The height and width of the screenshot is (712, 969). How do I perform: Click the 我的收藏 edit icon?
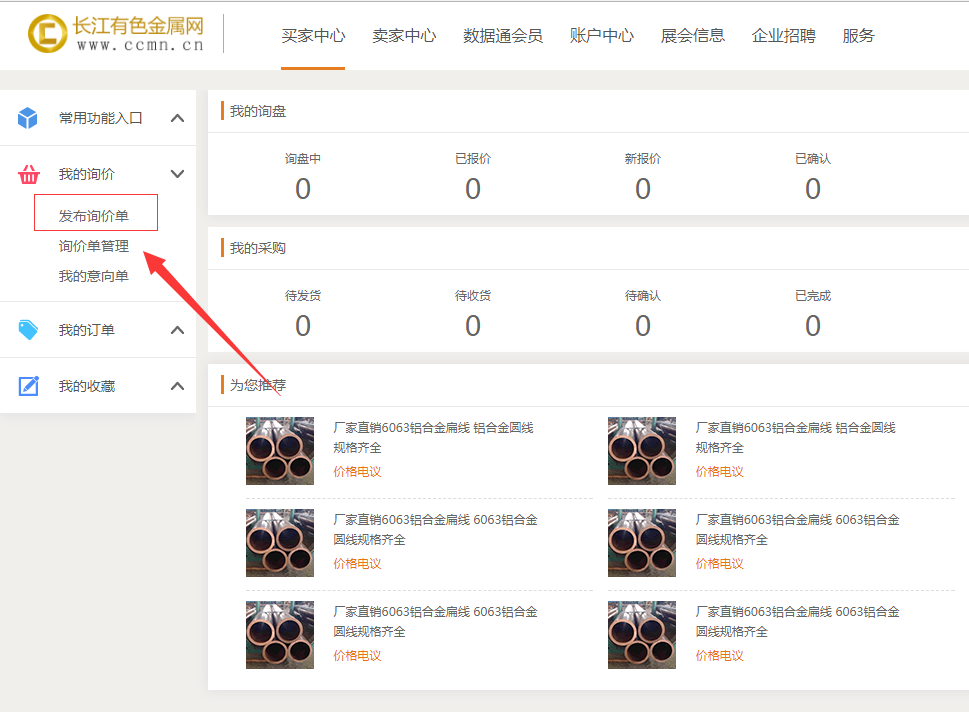pyautogui.click(x=28, y=386)
